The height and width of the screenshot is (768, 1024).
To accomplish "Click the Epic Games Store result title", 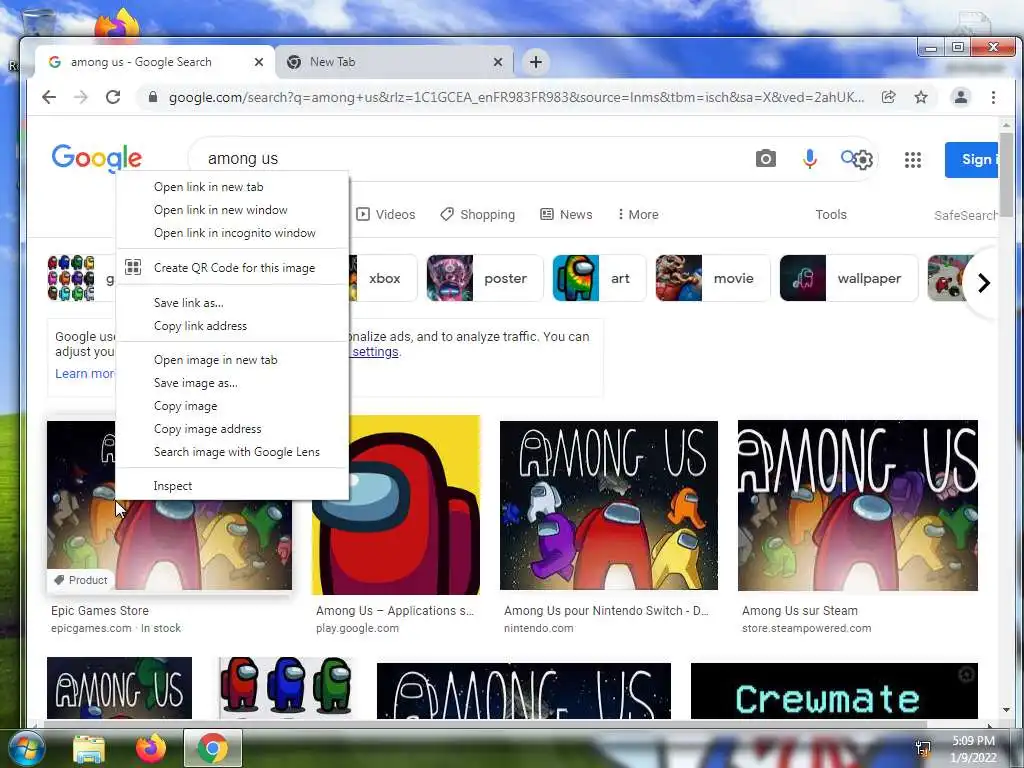I will point(100,611).
